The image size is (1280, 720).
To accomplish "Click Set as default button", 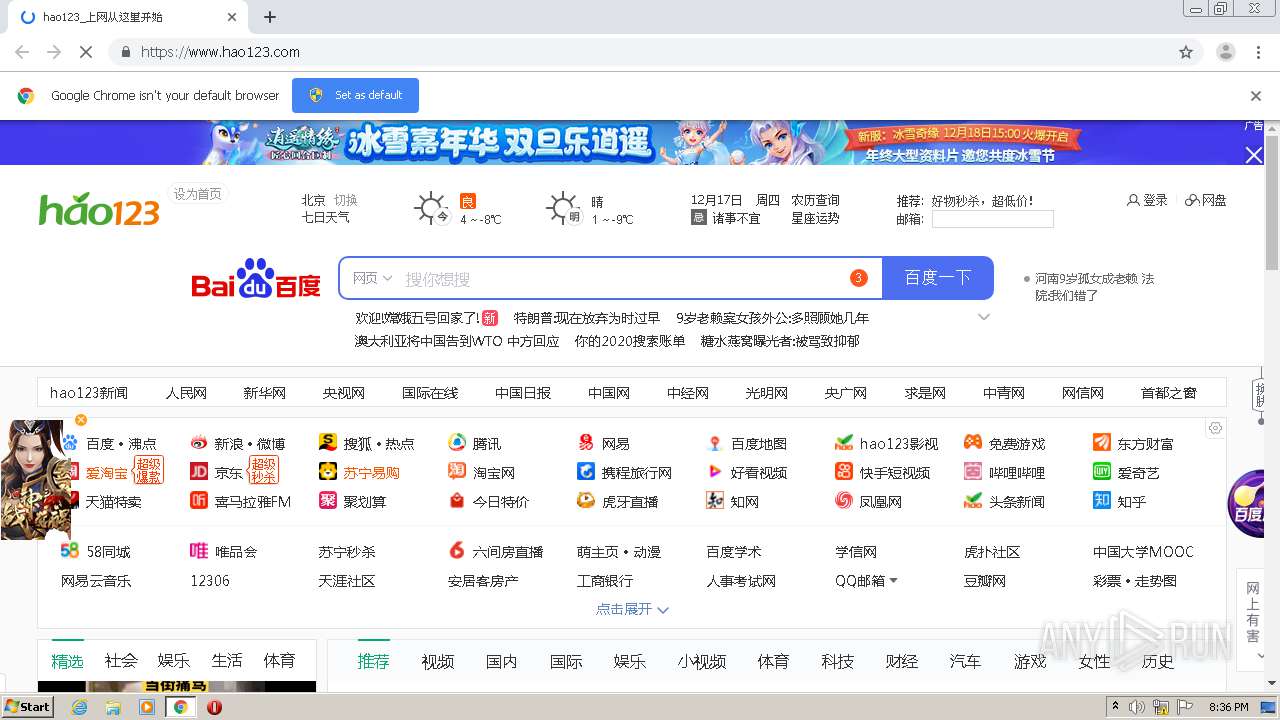I will click(x=355, y=95).
